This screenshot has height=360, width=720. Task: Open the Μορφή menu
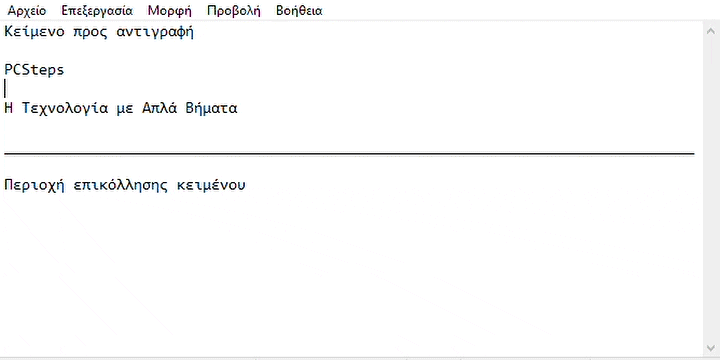click(170, 11)
